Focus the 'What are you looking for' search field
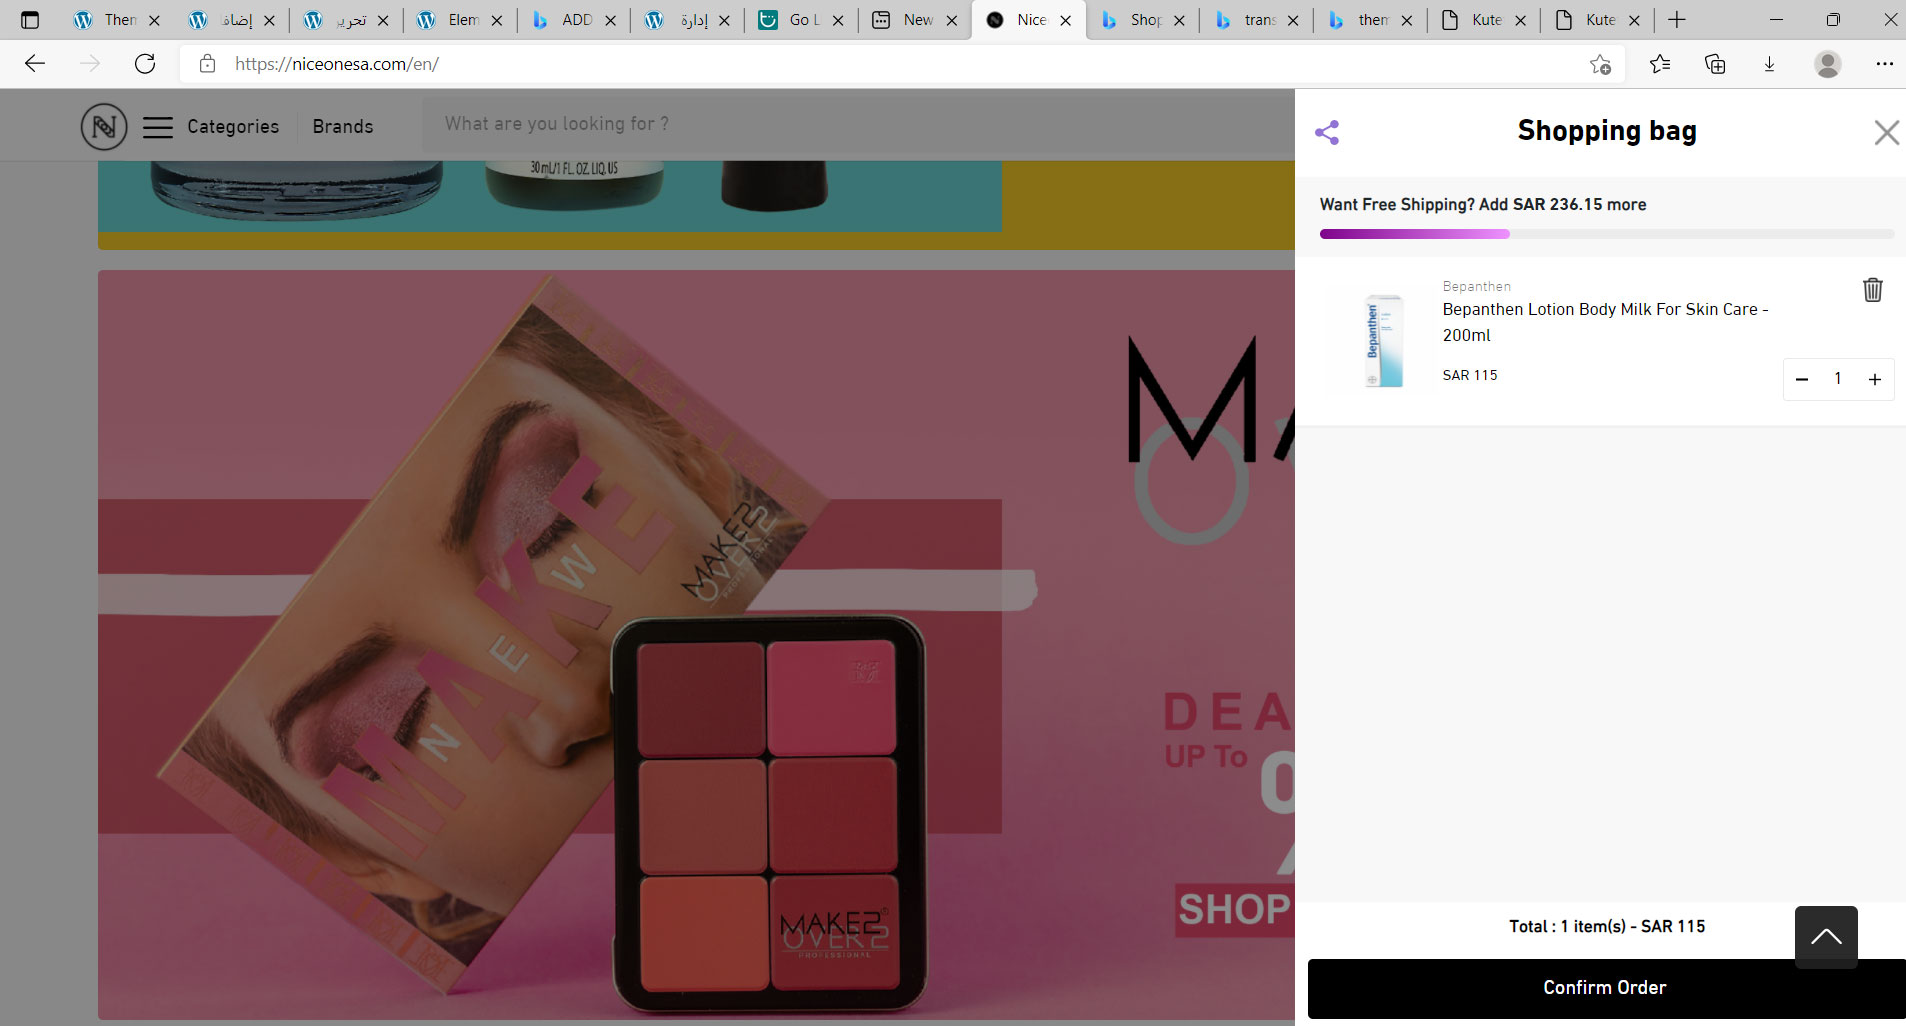The width and height of the screenshot is (1906, 1026). [858, 124]
